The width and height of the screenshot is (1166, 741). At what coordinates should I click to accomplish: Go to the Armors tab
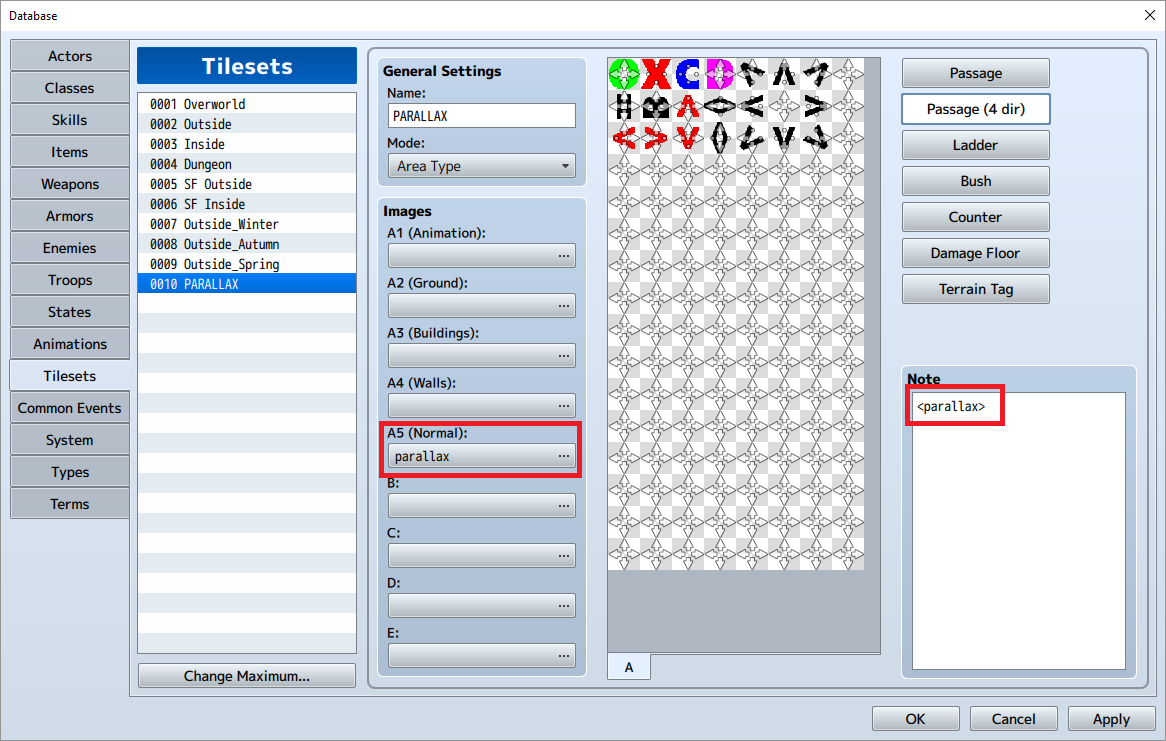point(70,216)
